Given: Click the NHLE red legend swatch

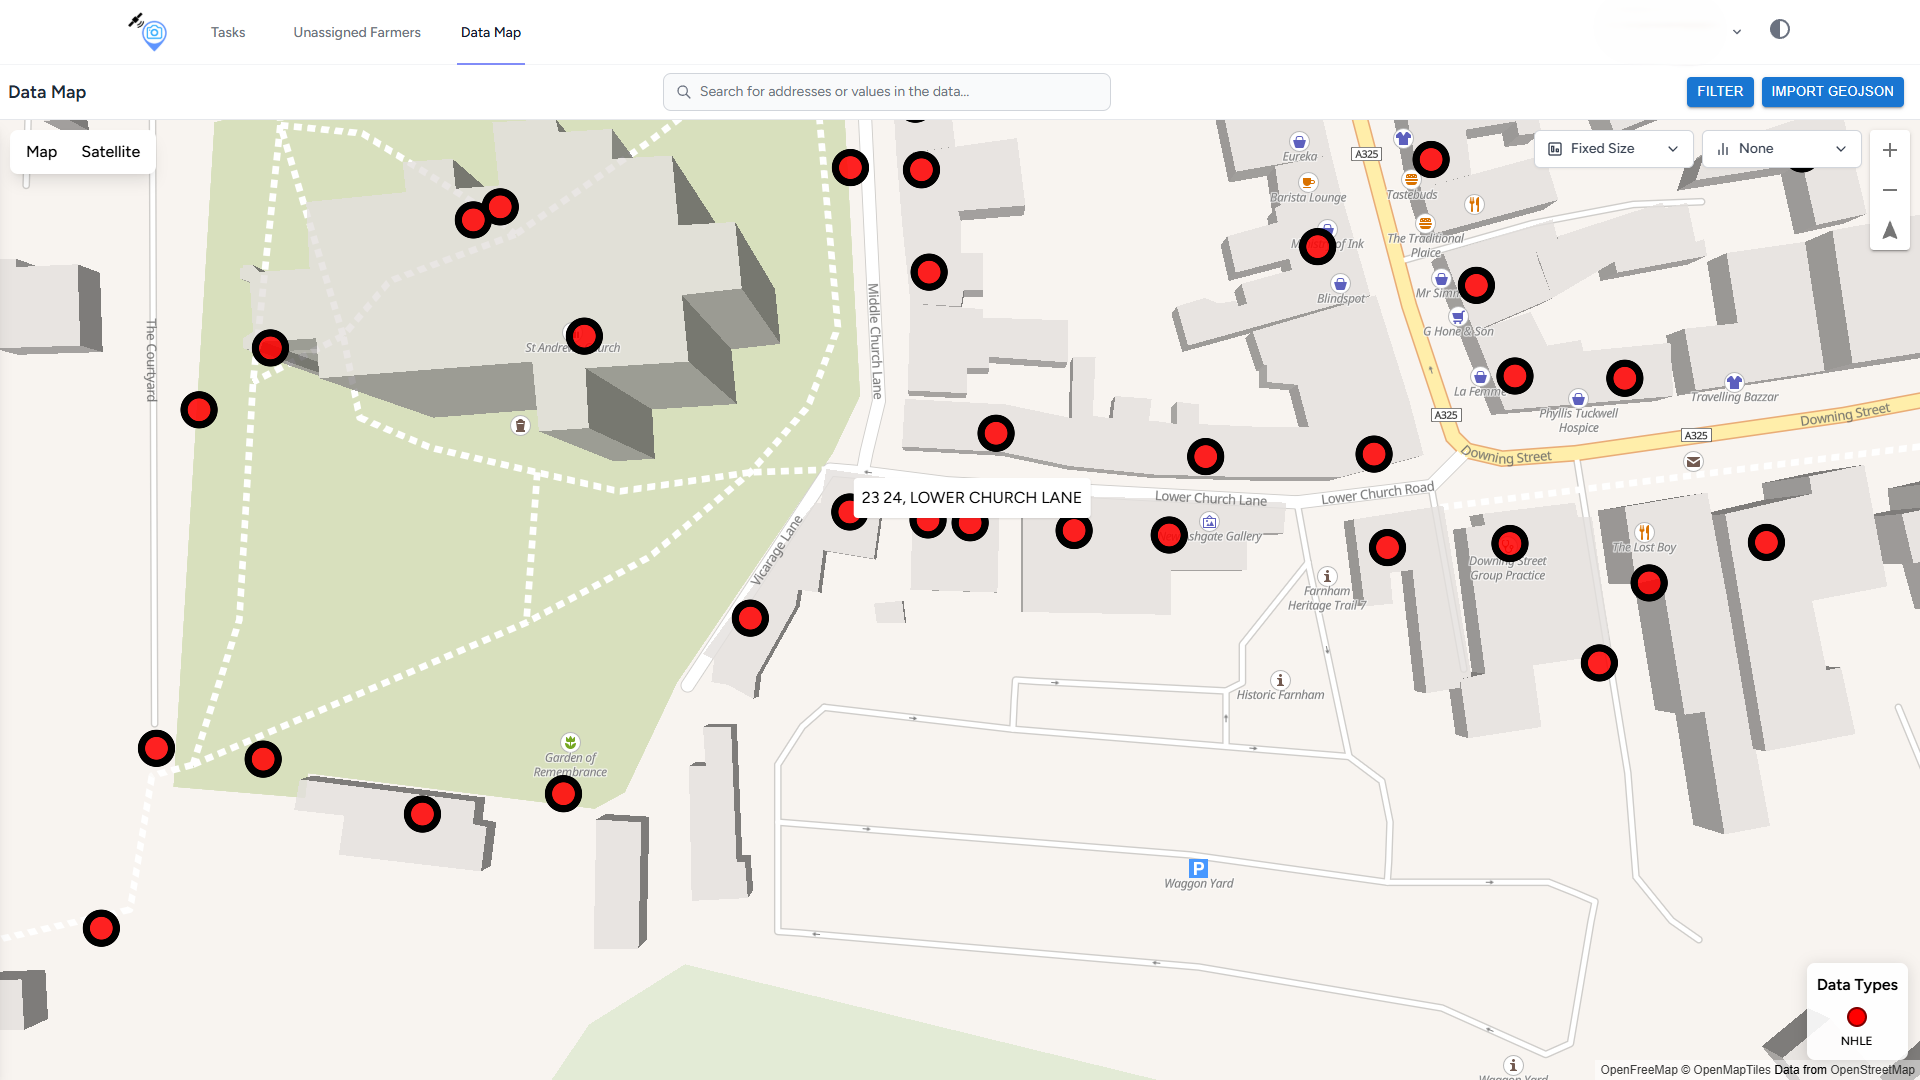Looking at the screenshot, I should 1856,1017.
